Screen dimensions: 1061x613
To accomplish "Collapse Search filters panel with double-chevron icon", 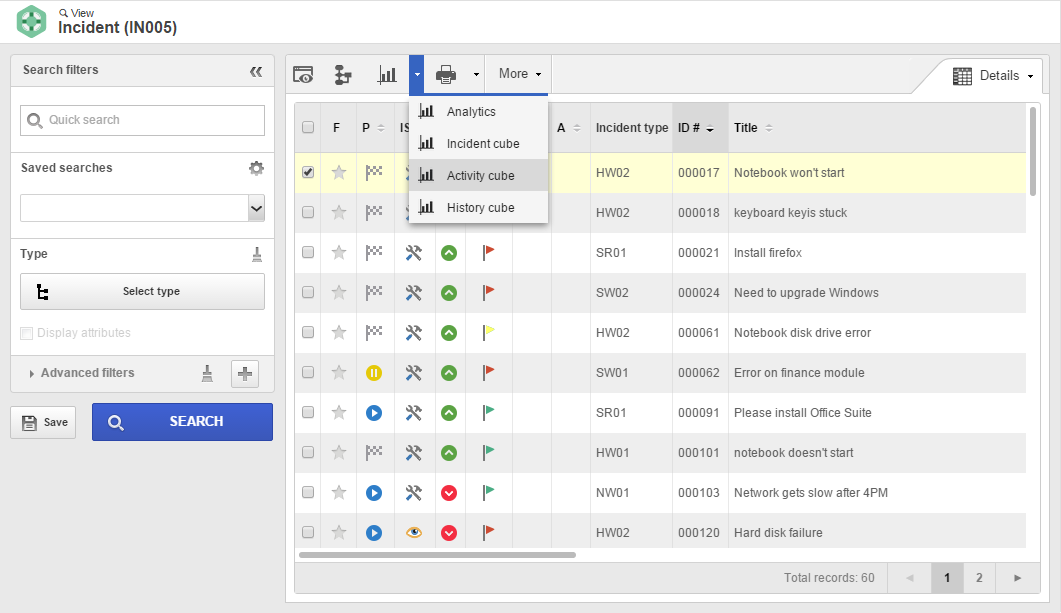I will pos(256,71).
